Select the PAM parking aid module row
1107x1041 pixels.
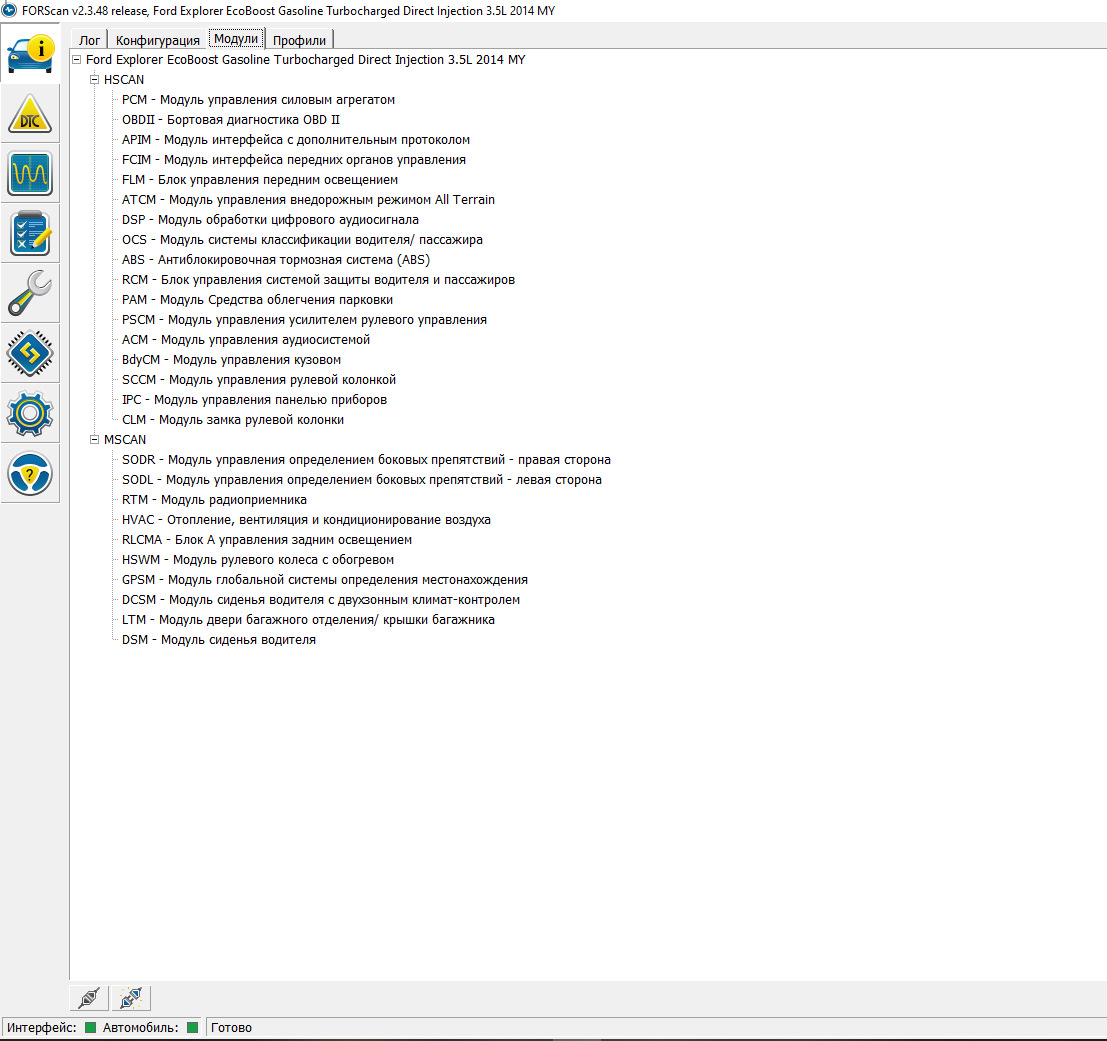[x=258, y=300]
